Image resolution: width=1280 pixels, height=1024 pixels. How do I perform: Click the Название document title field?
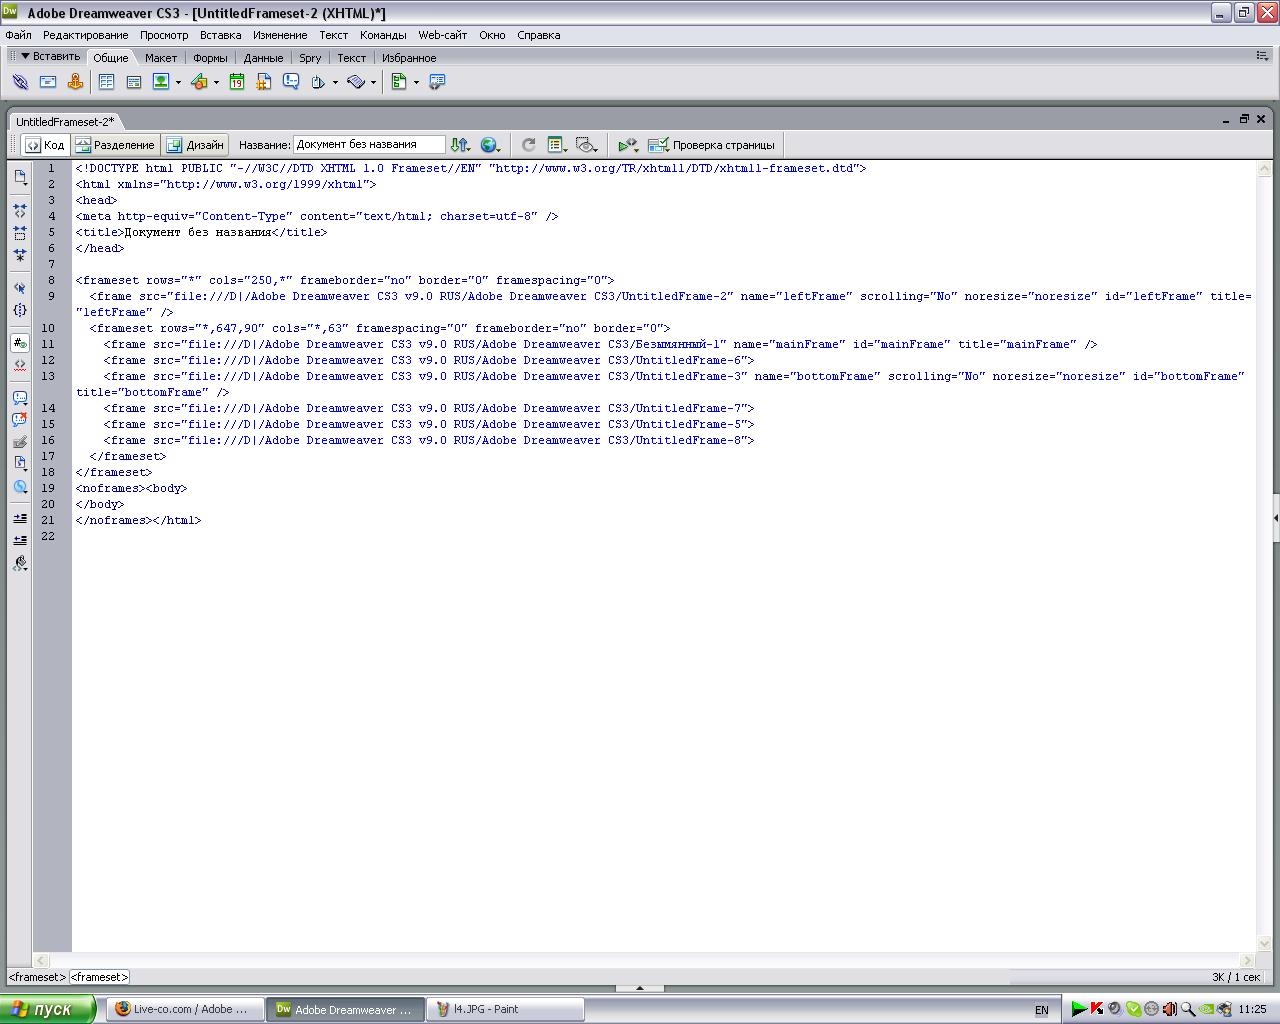369,145
